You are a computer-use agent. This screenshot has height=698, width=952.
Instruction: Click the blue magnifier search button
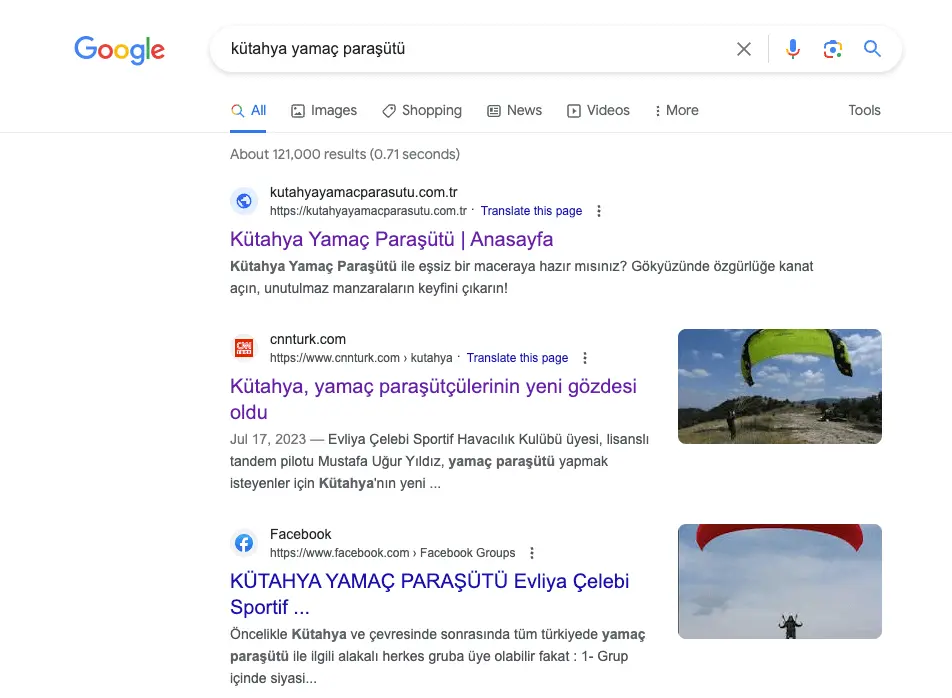point(872,49)
